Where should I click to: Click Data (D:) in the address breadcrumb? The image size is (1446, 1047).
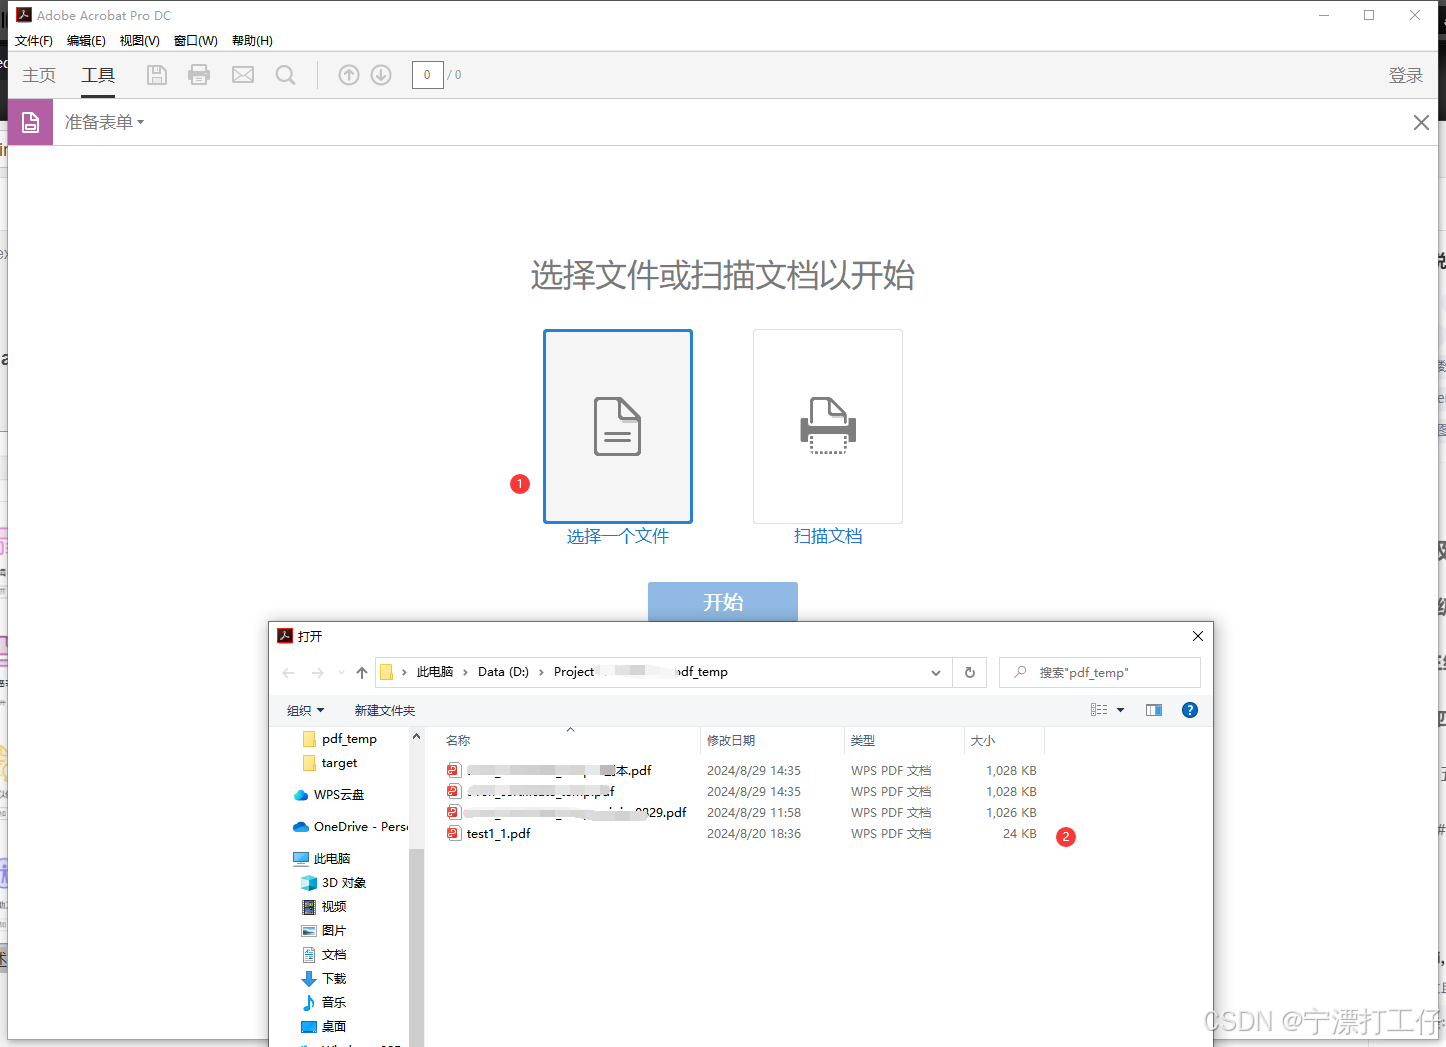[503, 672]
